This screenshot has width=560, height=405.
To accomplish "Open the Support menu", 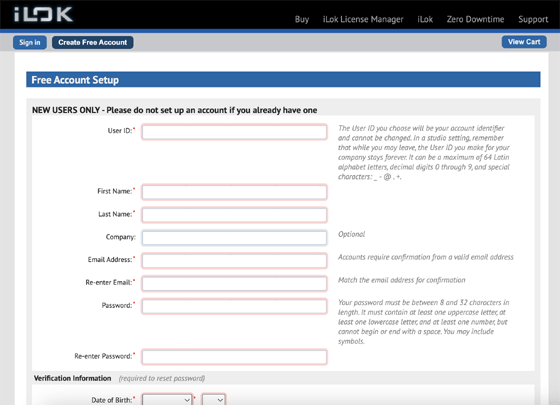I will 533,19.
